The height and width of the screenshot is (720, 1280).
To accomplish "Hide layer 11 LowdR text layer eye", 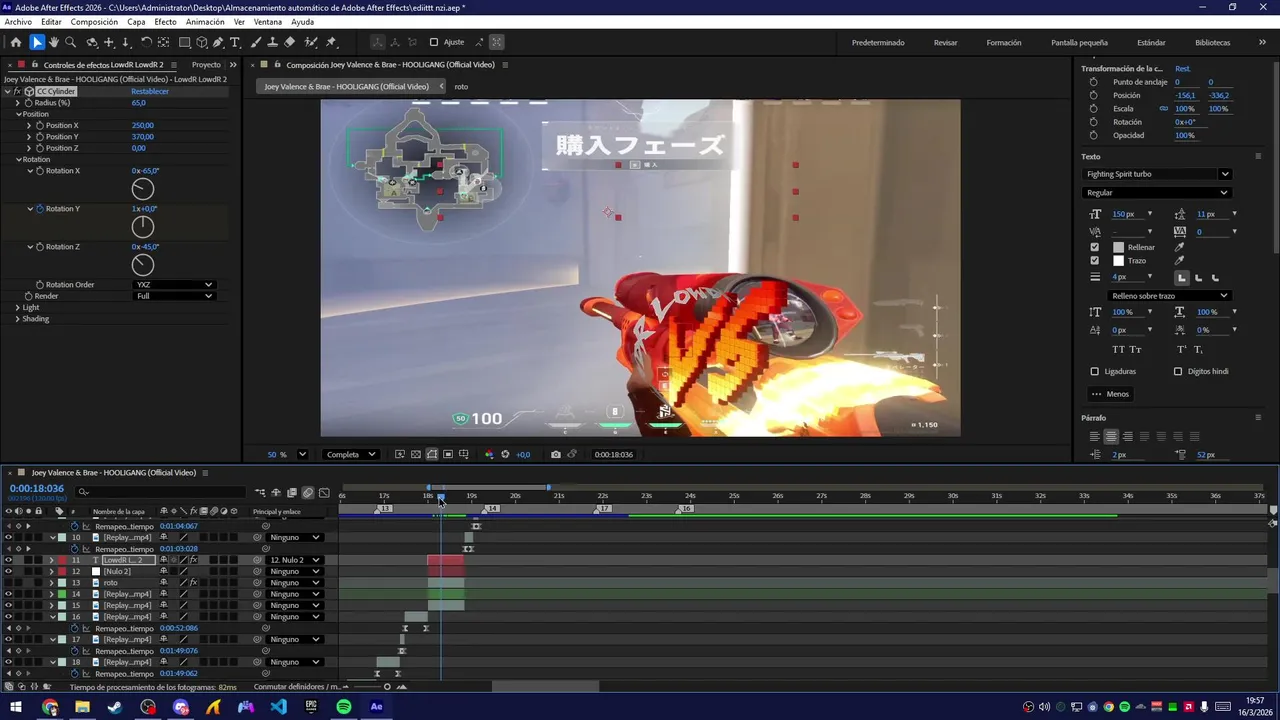I will (x=8, y=560).
